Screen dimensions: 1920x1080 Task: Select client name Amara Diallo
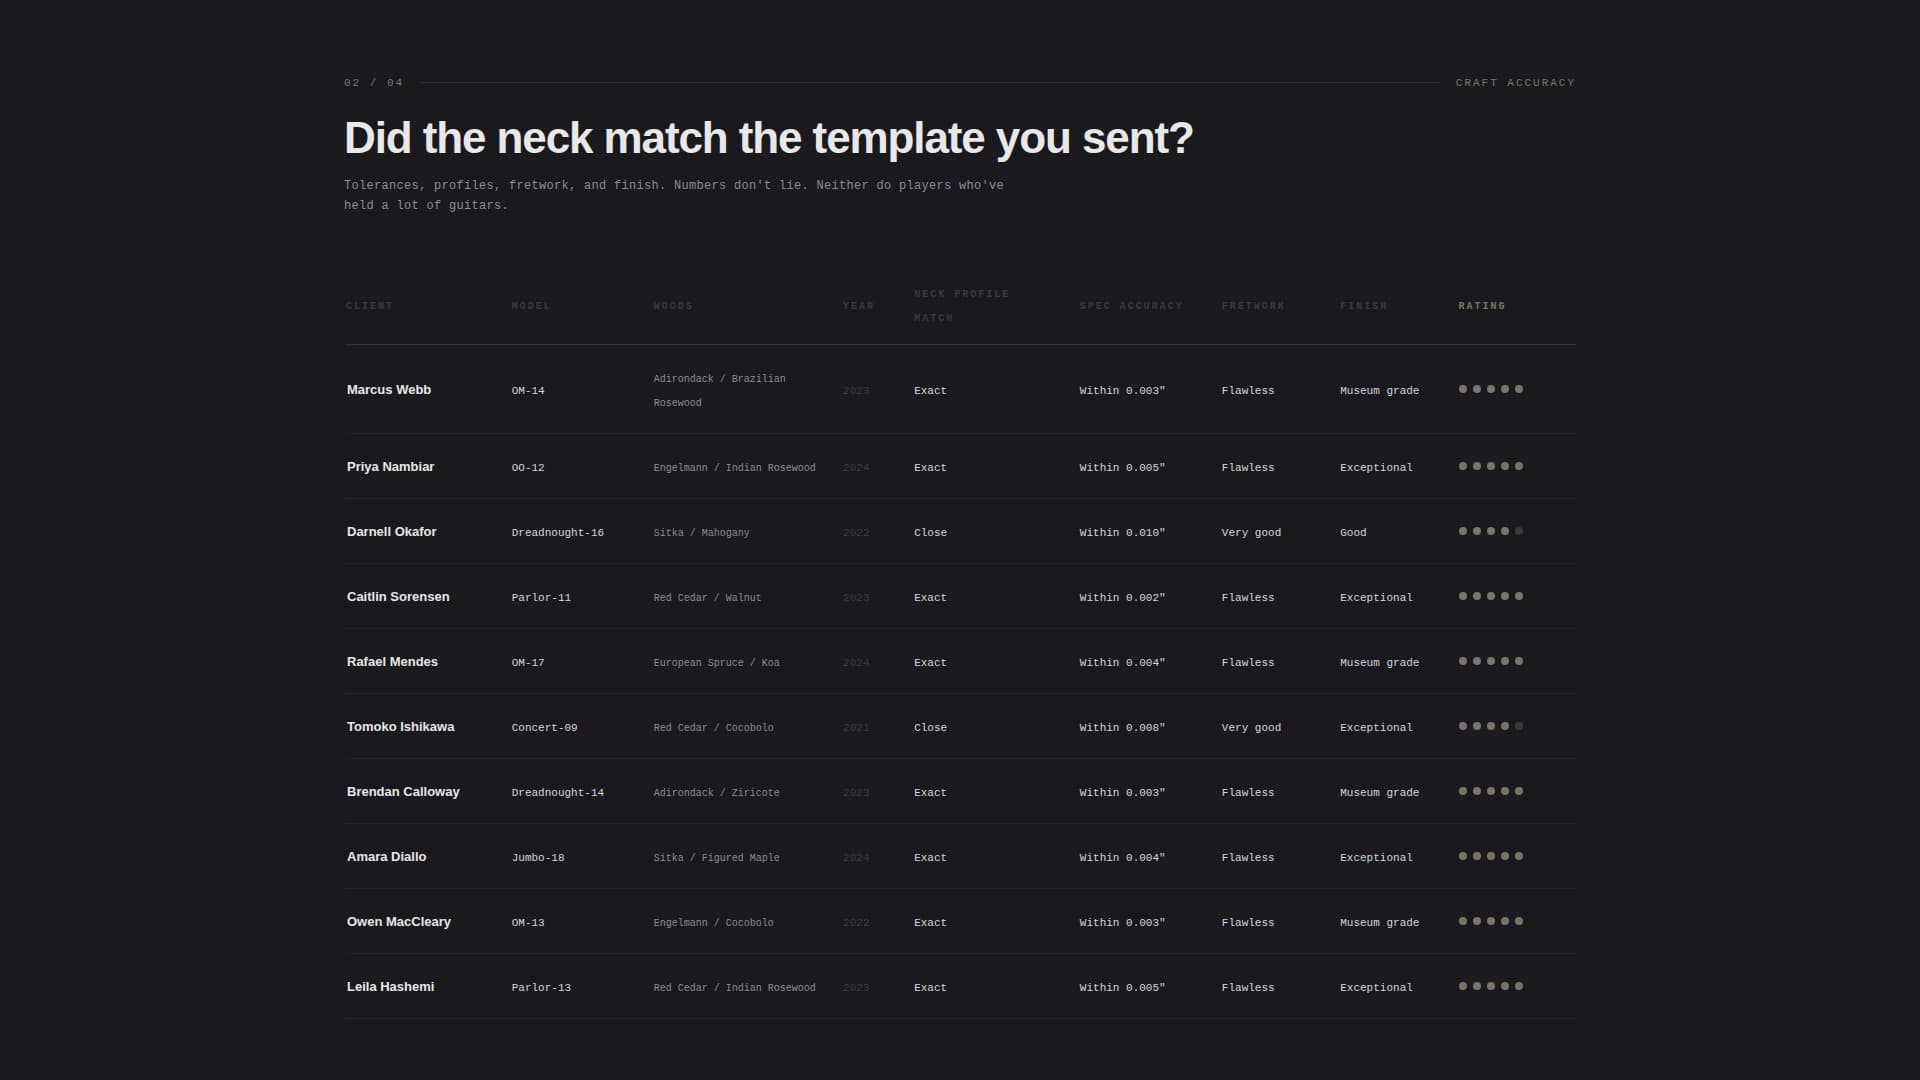pos(386,857)
